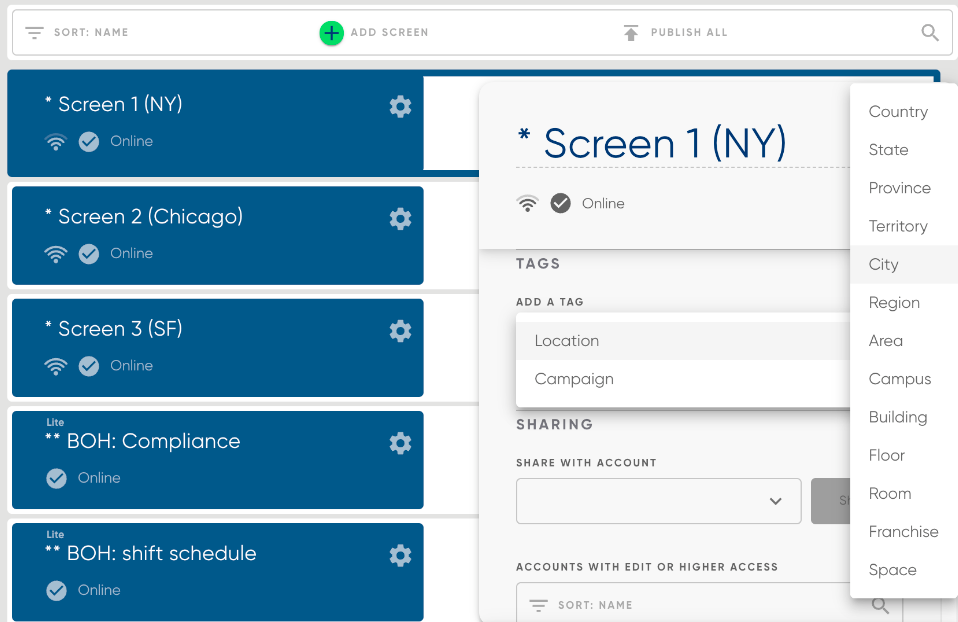Click the Publish All upload arrow icon
Screen dimensions: 958x622
pos(631,32)
